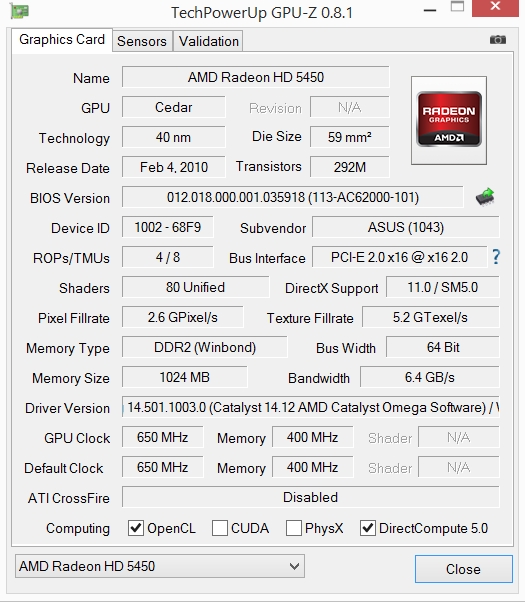Click the camera screenshot icon
525x602 pixels.
click(x=497, y=40)
